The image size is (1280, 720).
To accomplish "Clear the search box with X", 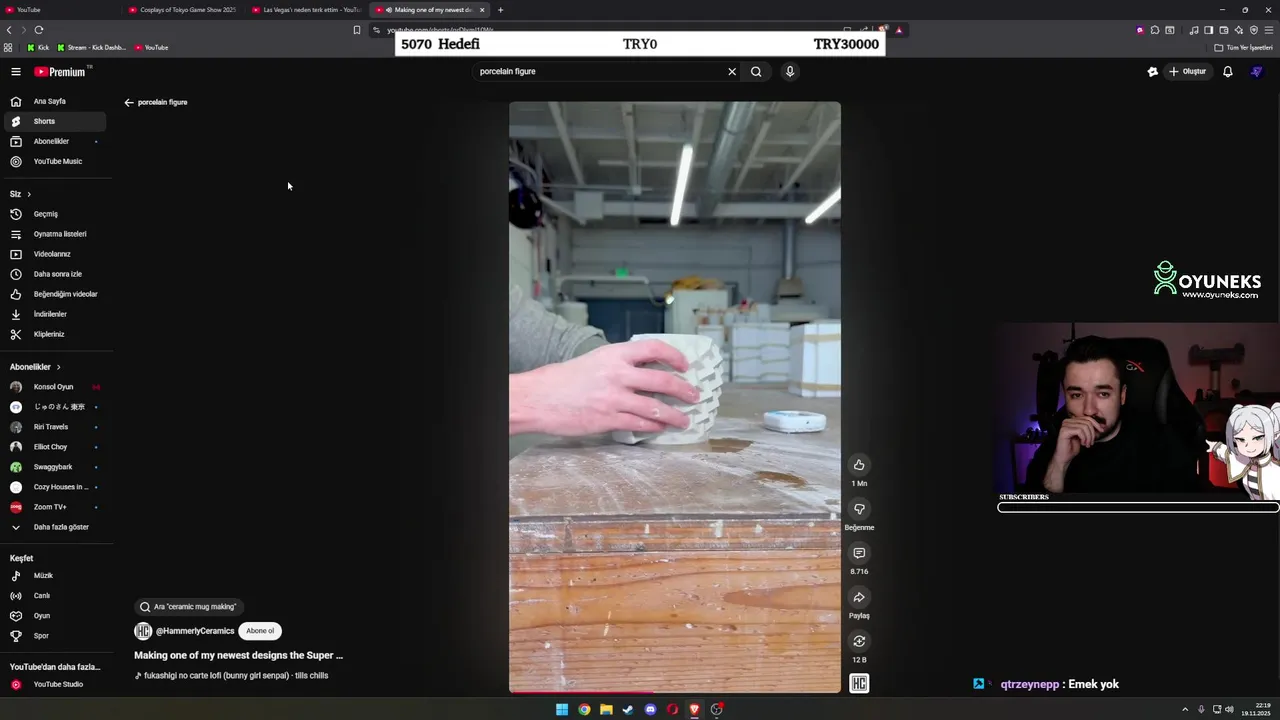I will [732, 72].
